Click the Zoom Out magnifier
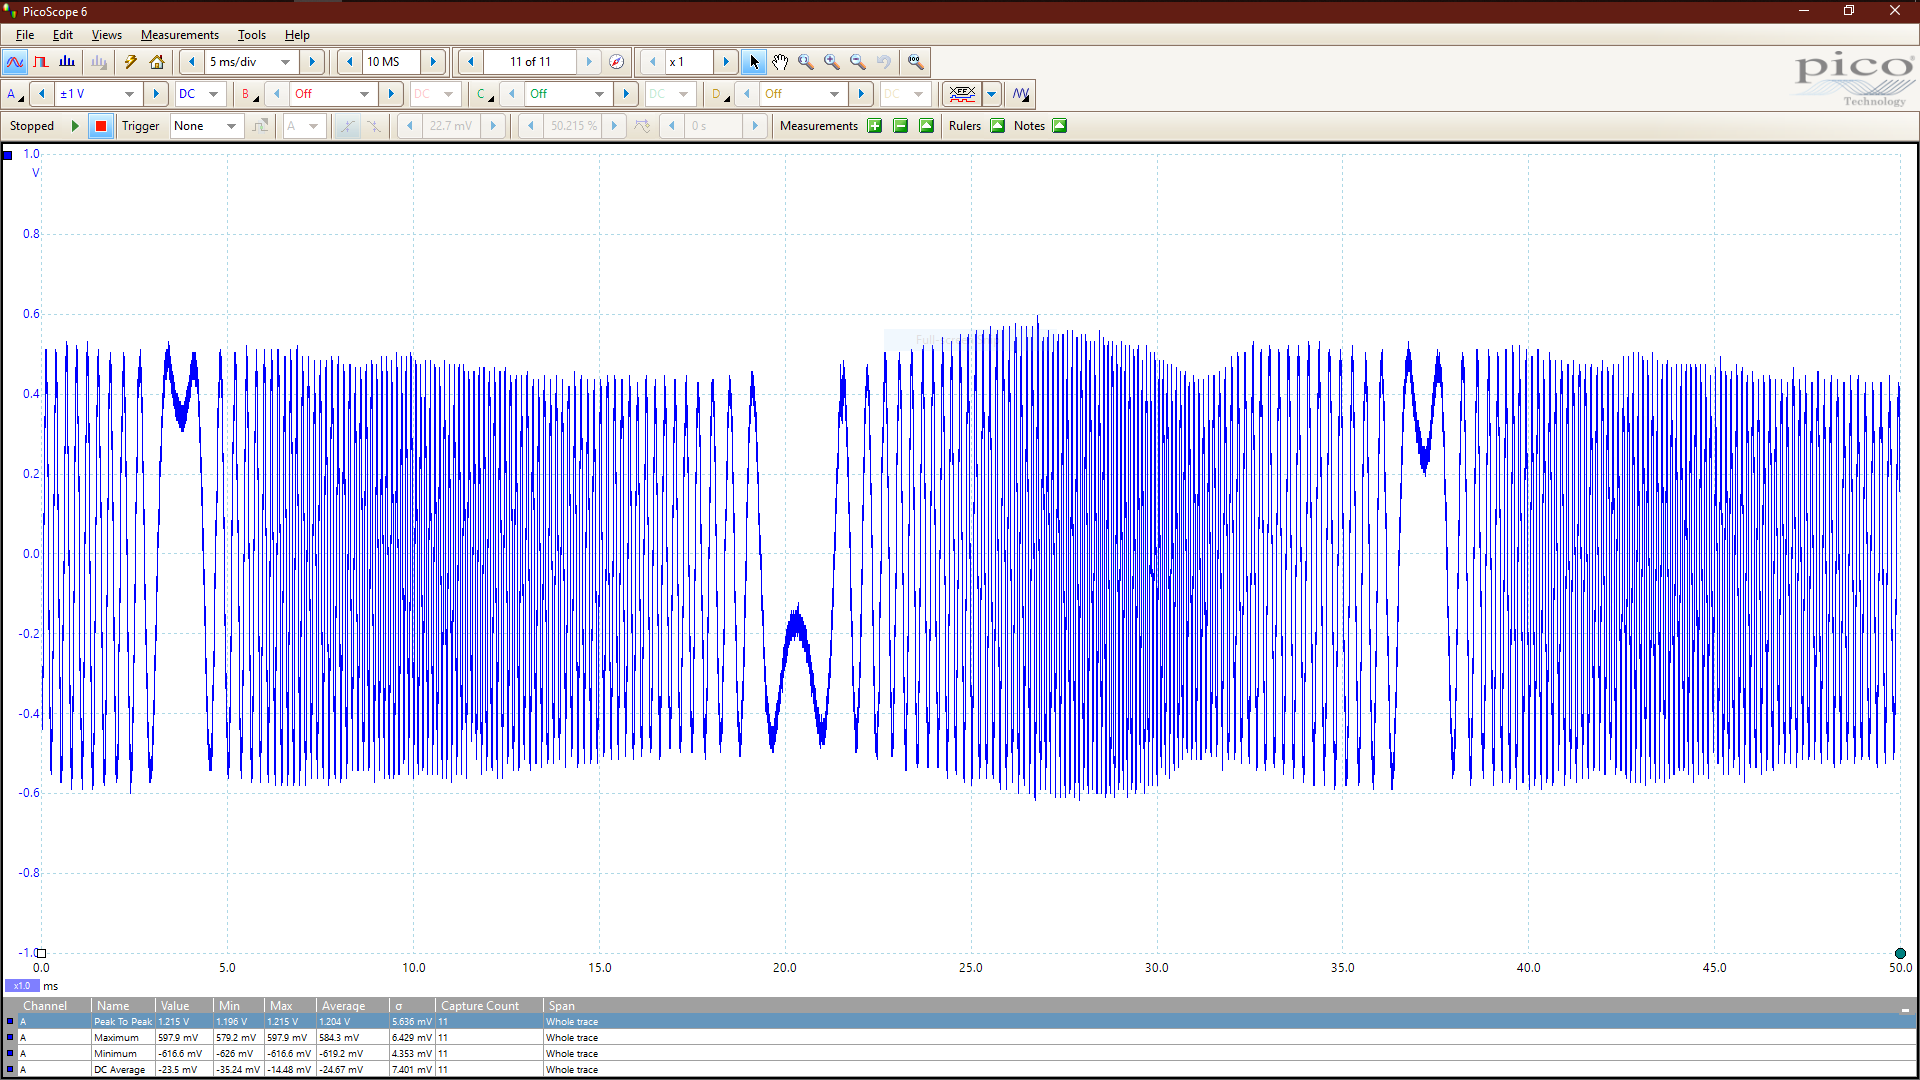This screenshot has width=1920, height=1080. tap(858, 62)
